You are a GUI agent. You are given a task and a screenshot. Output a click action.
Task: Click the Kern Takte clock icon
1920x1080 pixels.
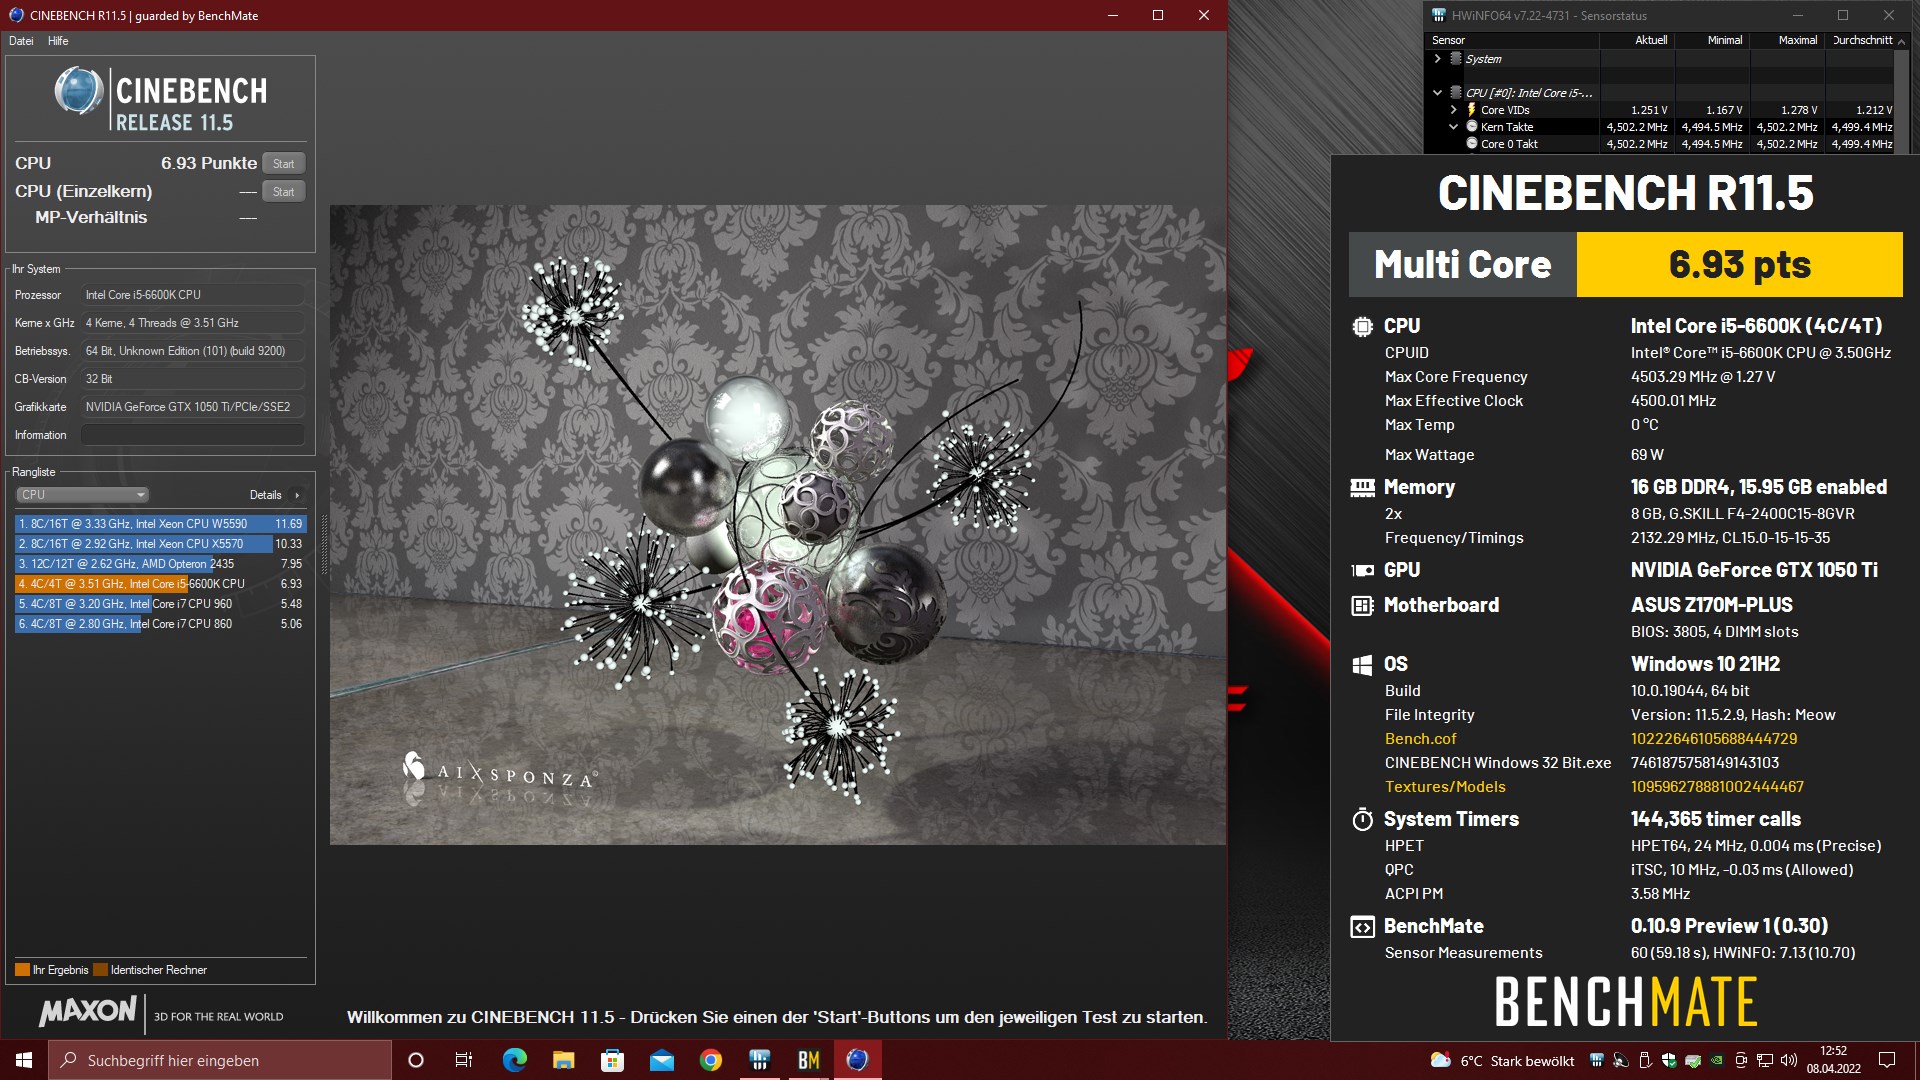click(x=1472, y=127)
